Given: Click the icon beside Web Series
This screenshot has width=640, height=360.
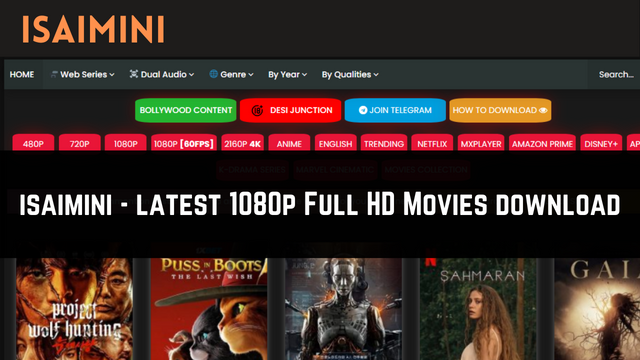Looking at the screenshot, I should pyautogui.click(x=54, y=74).
